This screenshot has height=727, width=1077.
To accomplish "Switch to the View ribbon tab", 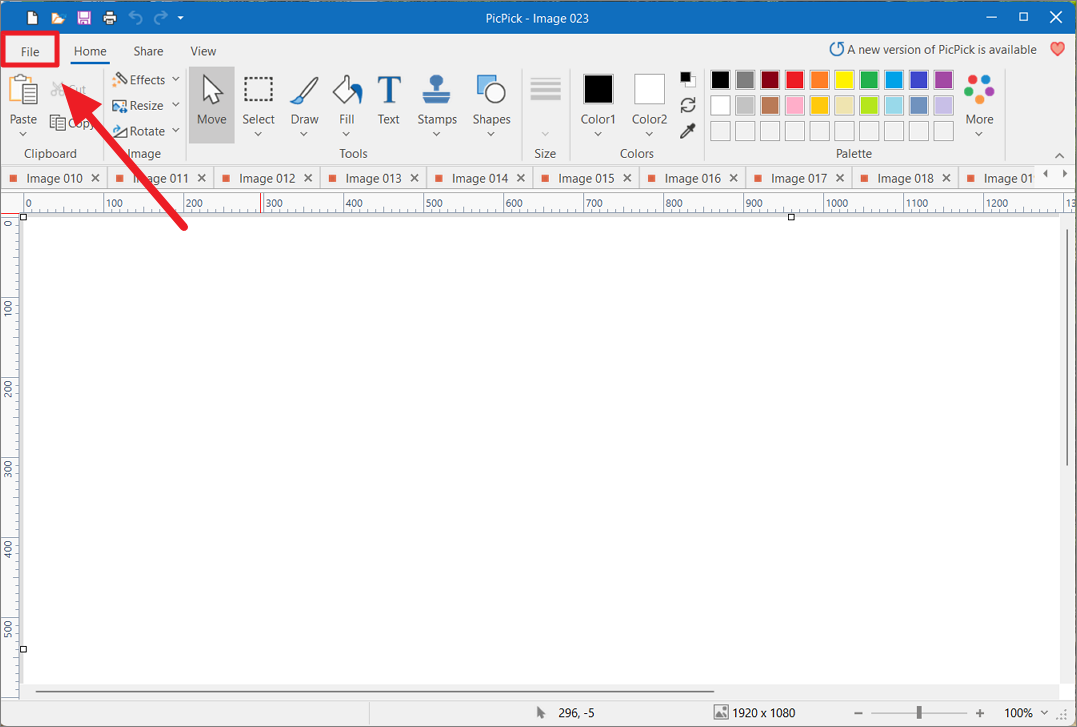I will coord(203,52).
